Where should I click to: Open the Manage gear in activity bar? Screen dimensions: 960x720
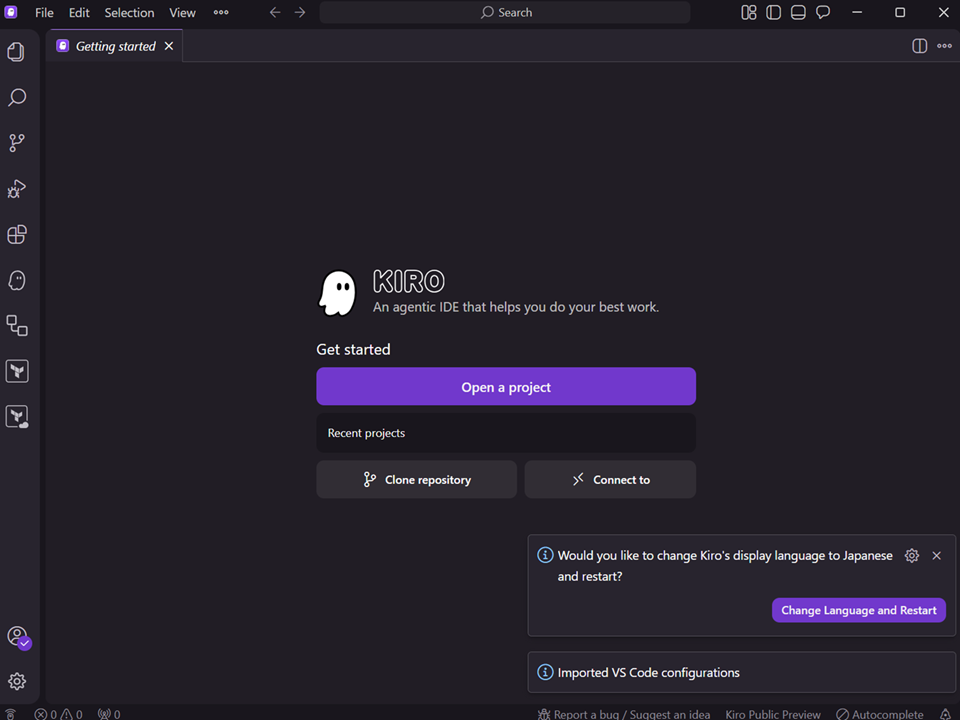[17, 681]
